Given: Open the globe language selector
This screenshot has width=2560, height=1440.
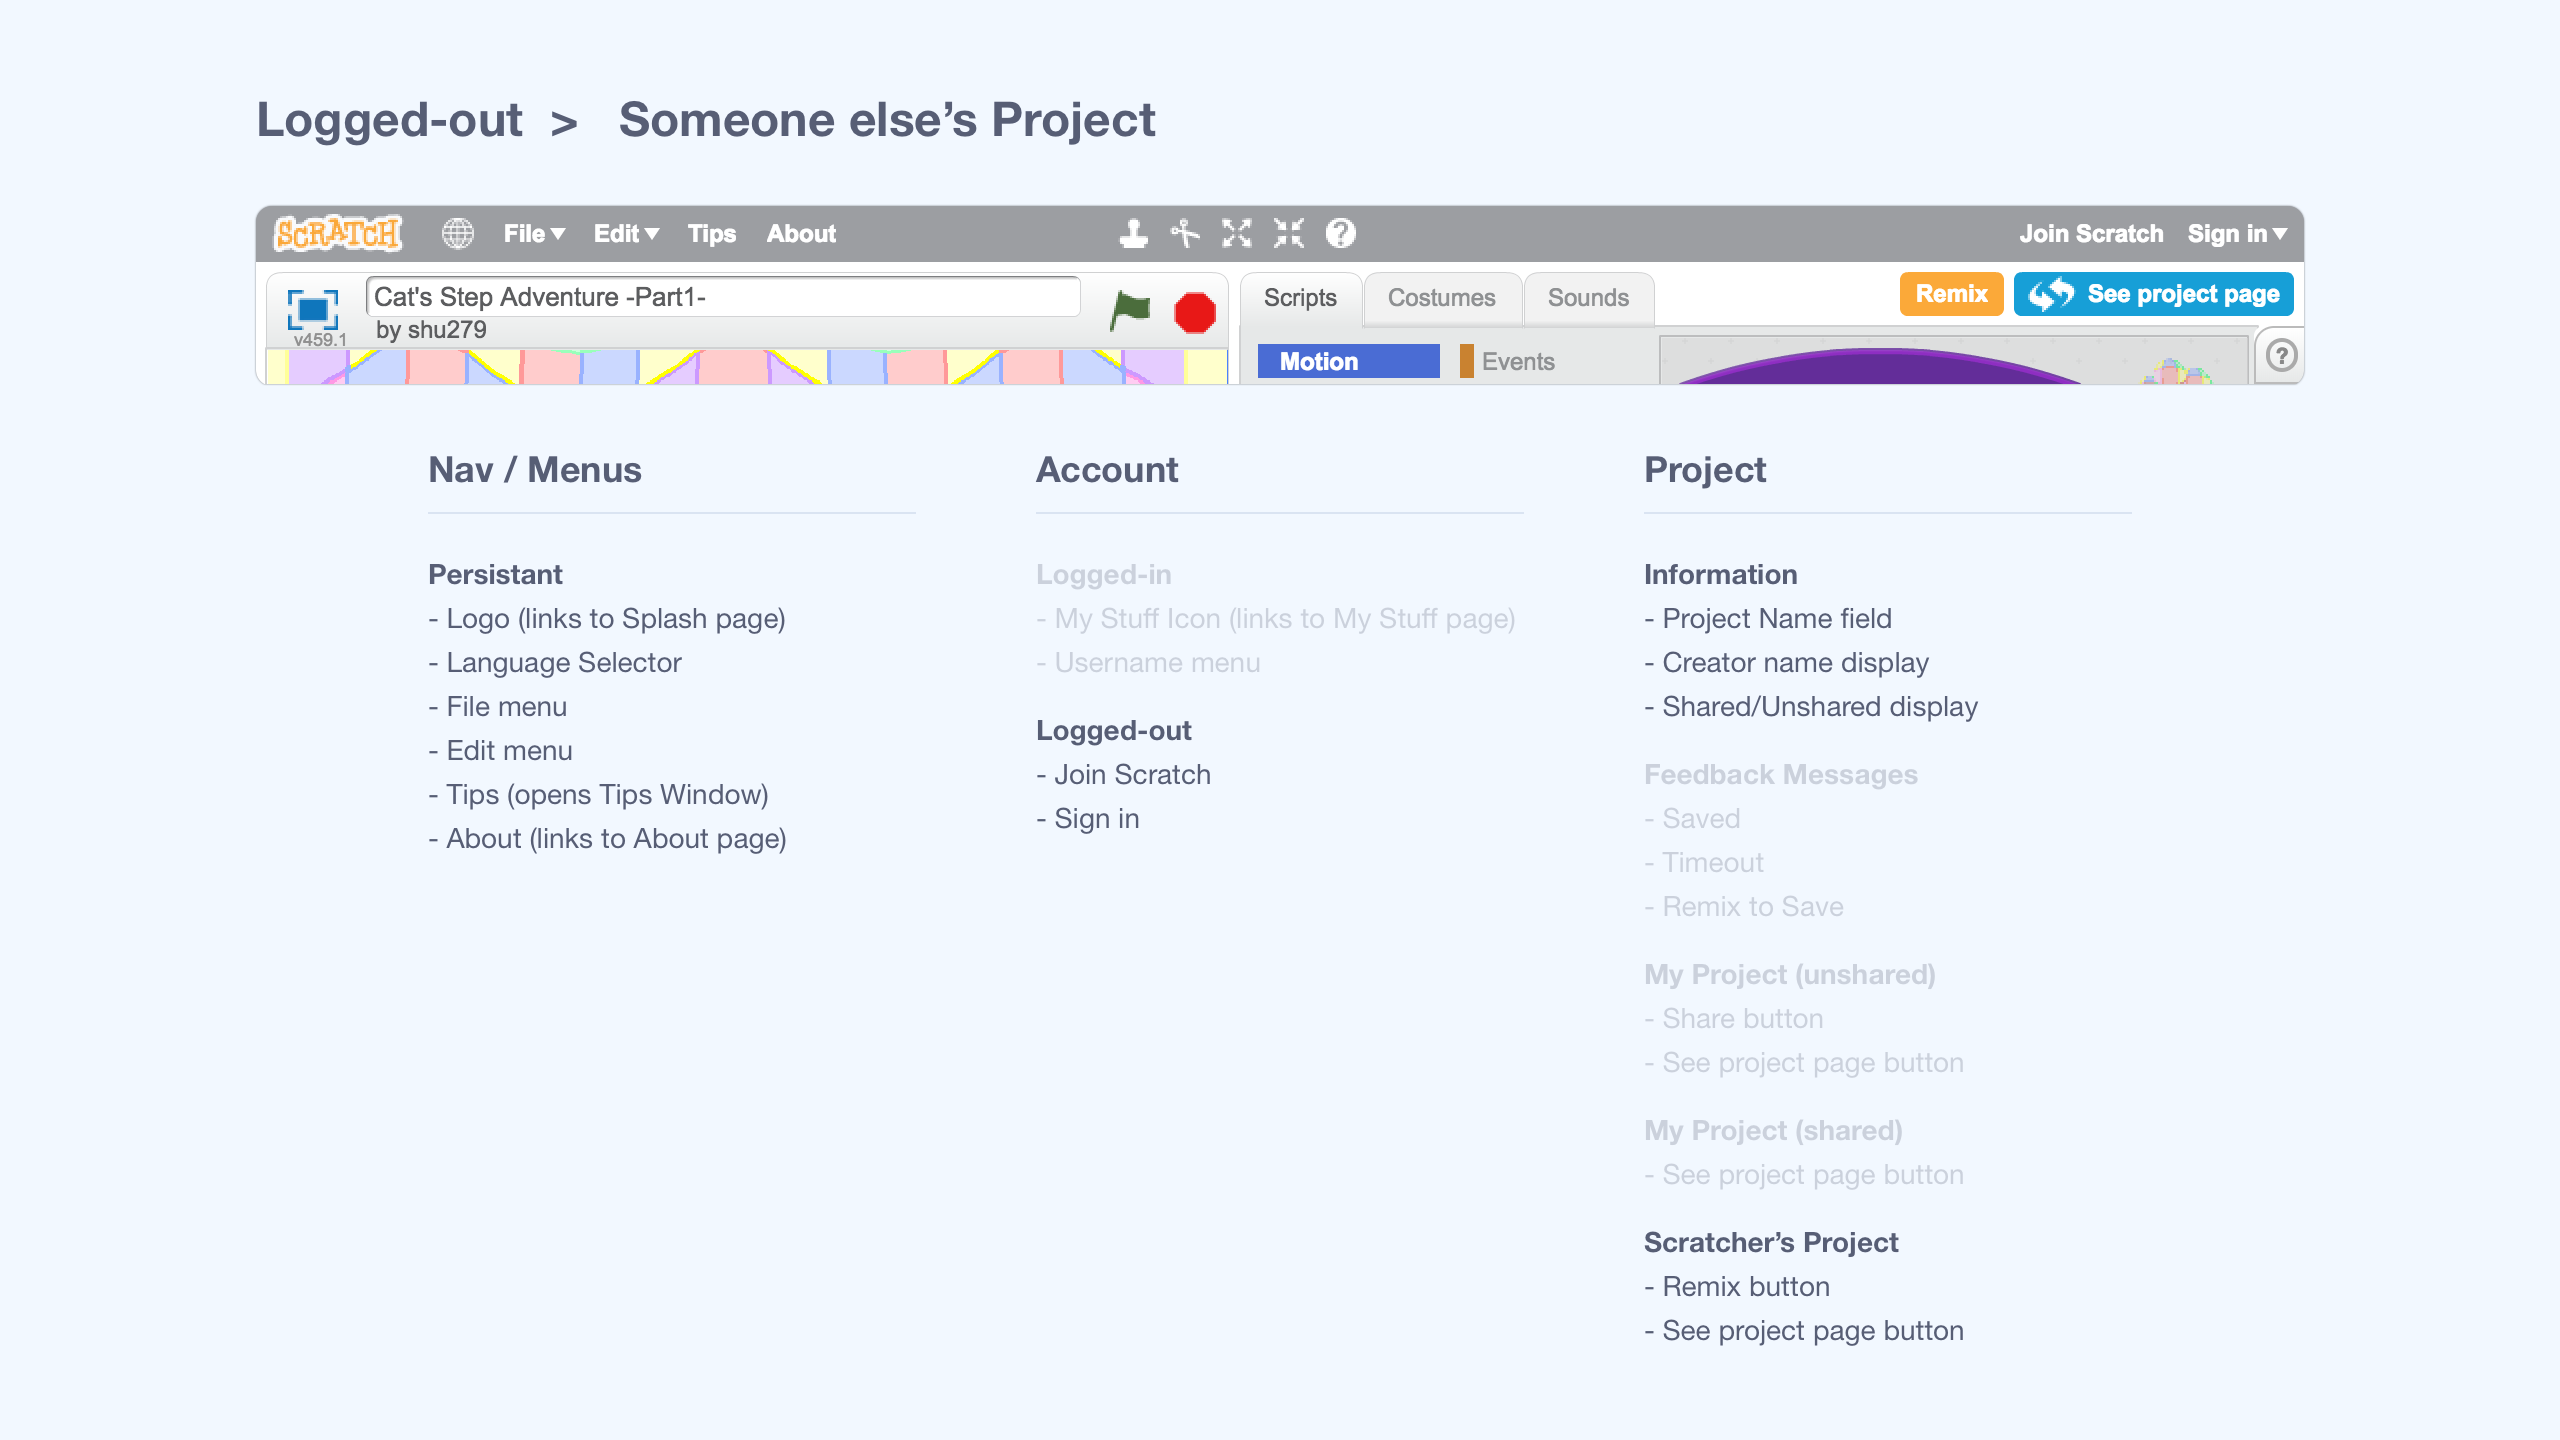Looking at the screenshot, I should (458, 233).
